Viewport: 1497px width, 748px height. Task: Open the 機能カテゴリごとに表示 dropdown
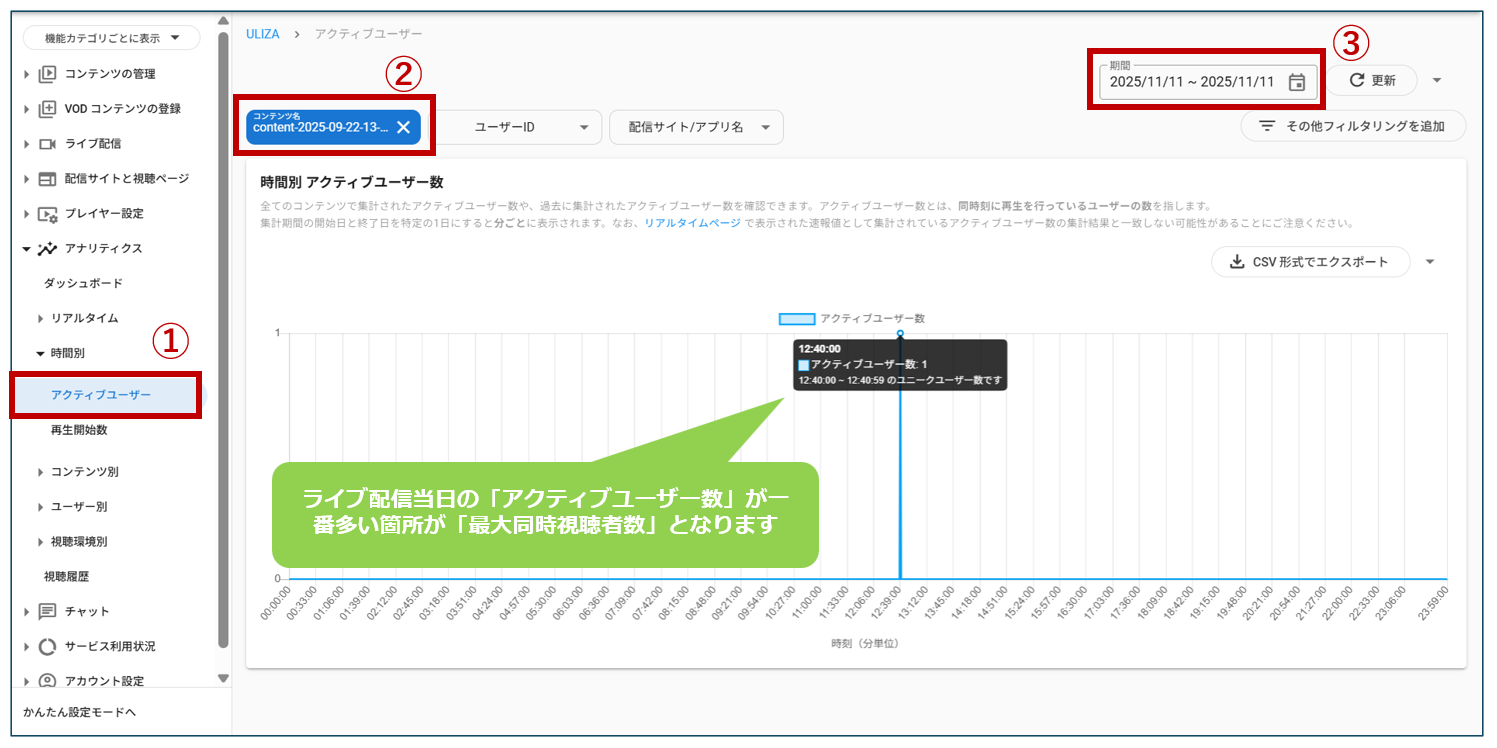(112, 38)
